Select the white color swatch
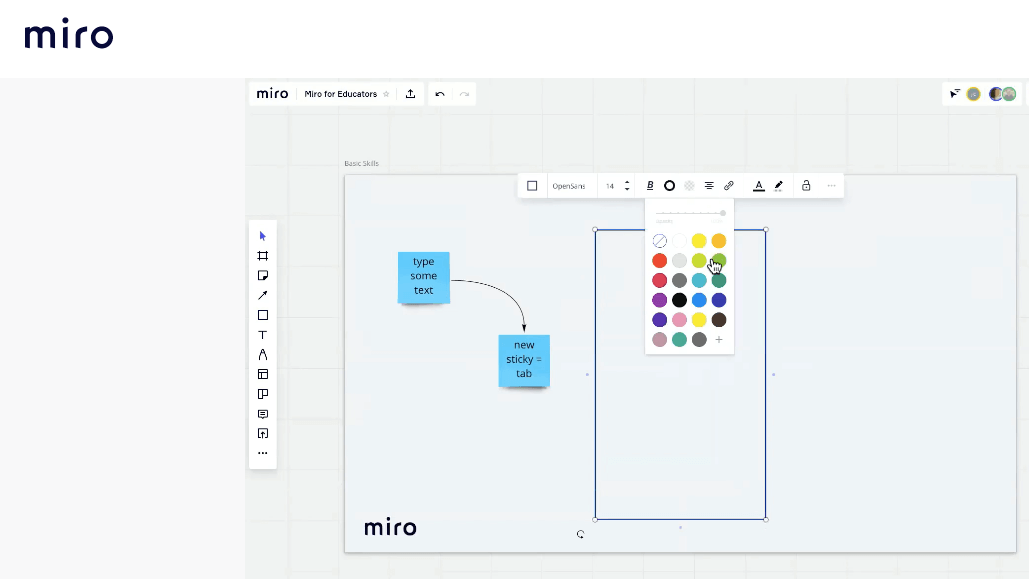 point(679,241)
